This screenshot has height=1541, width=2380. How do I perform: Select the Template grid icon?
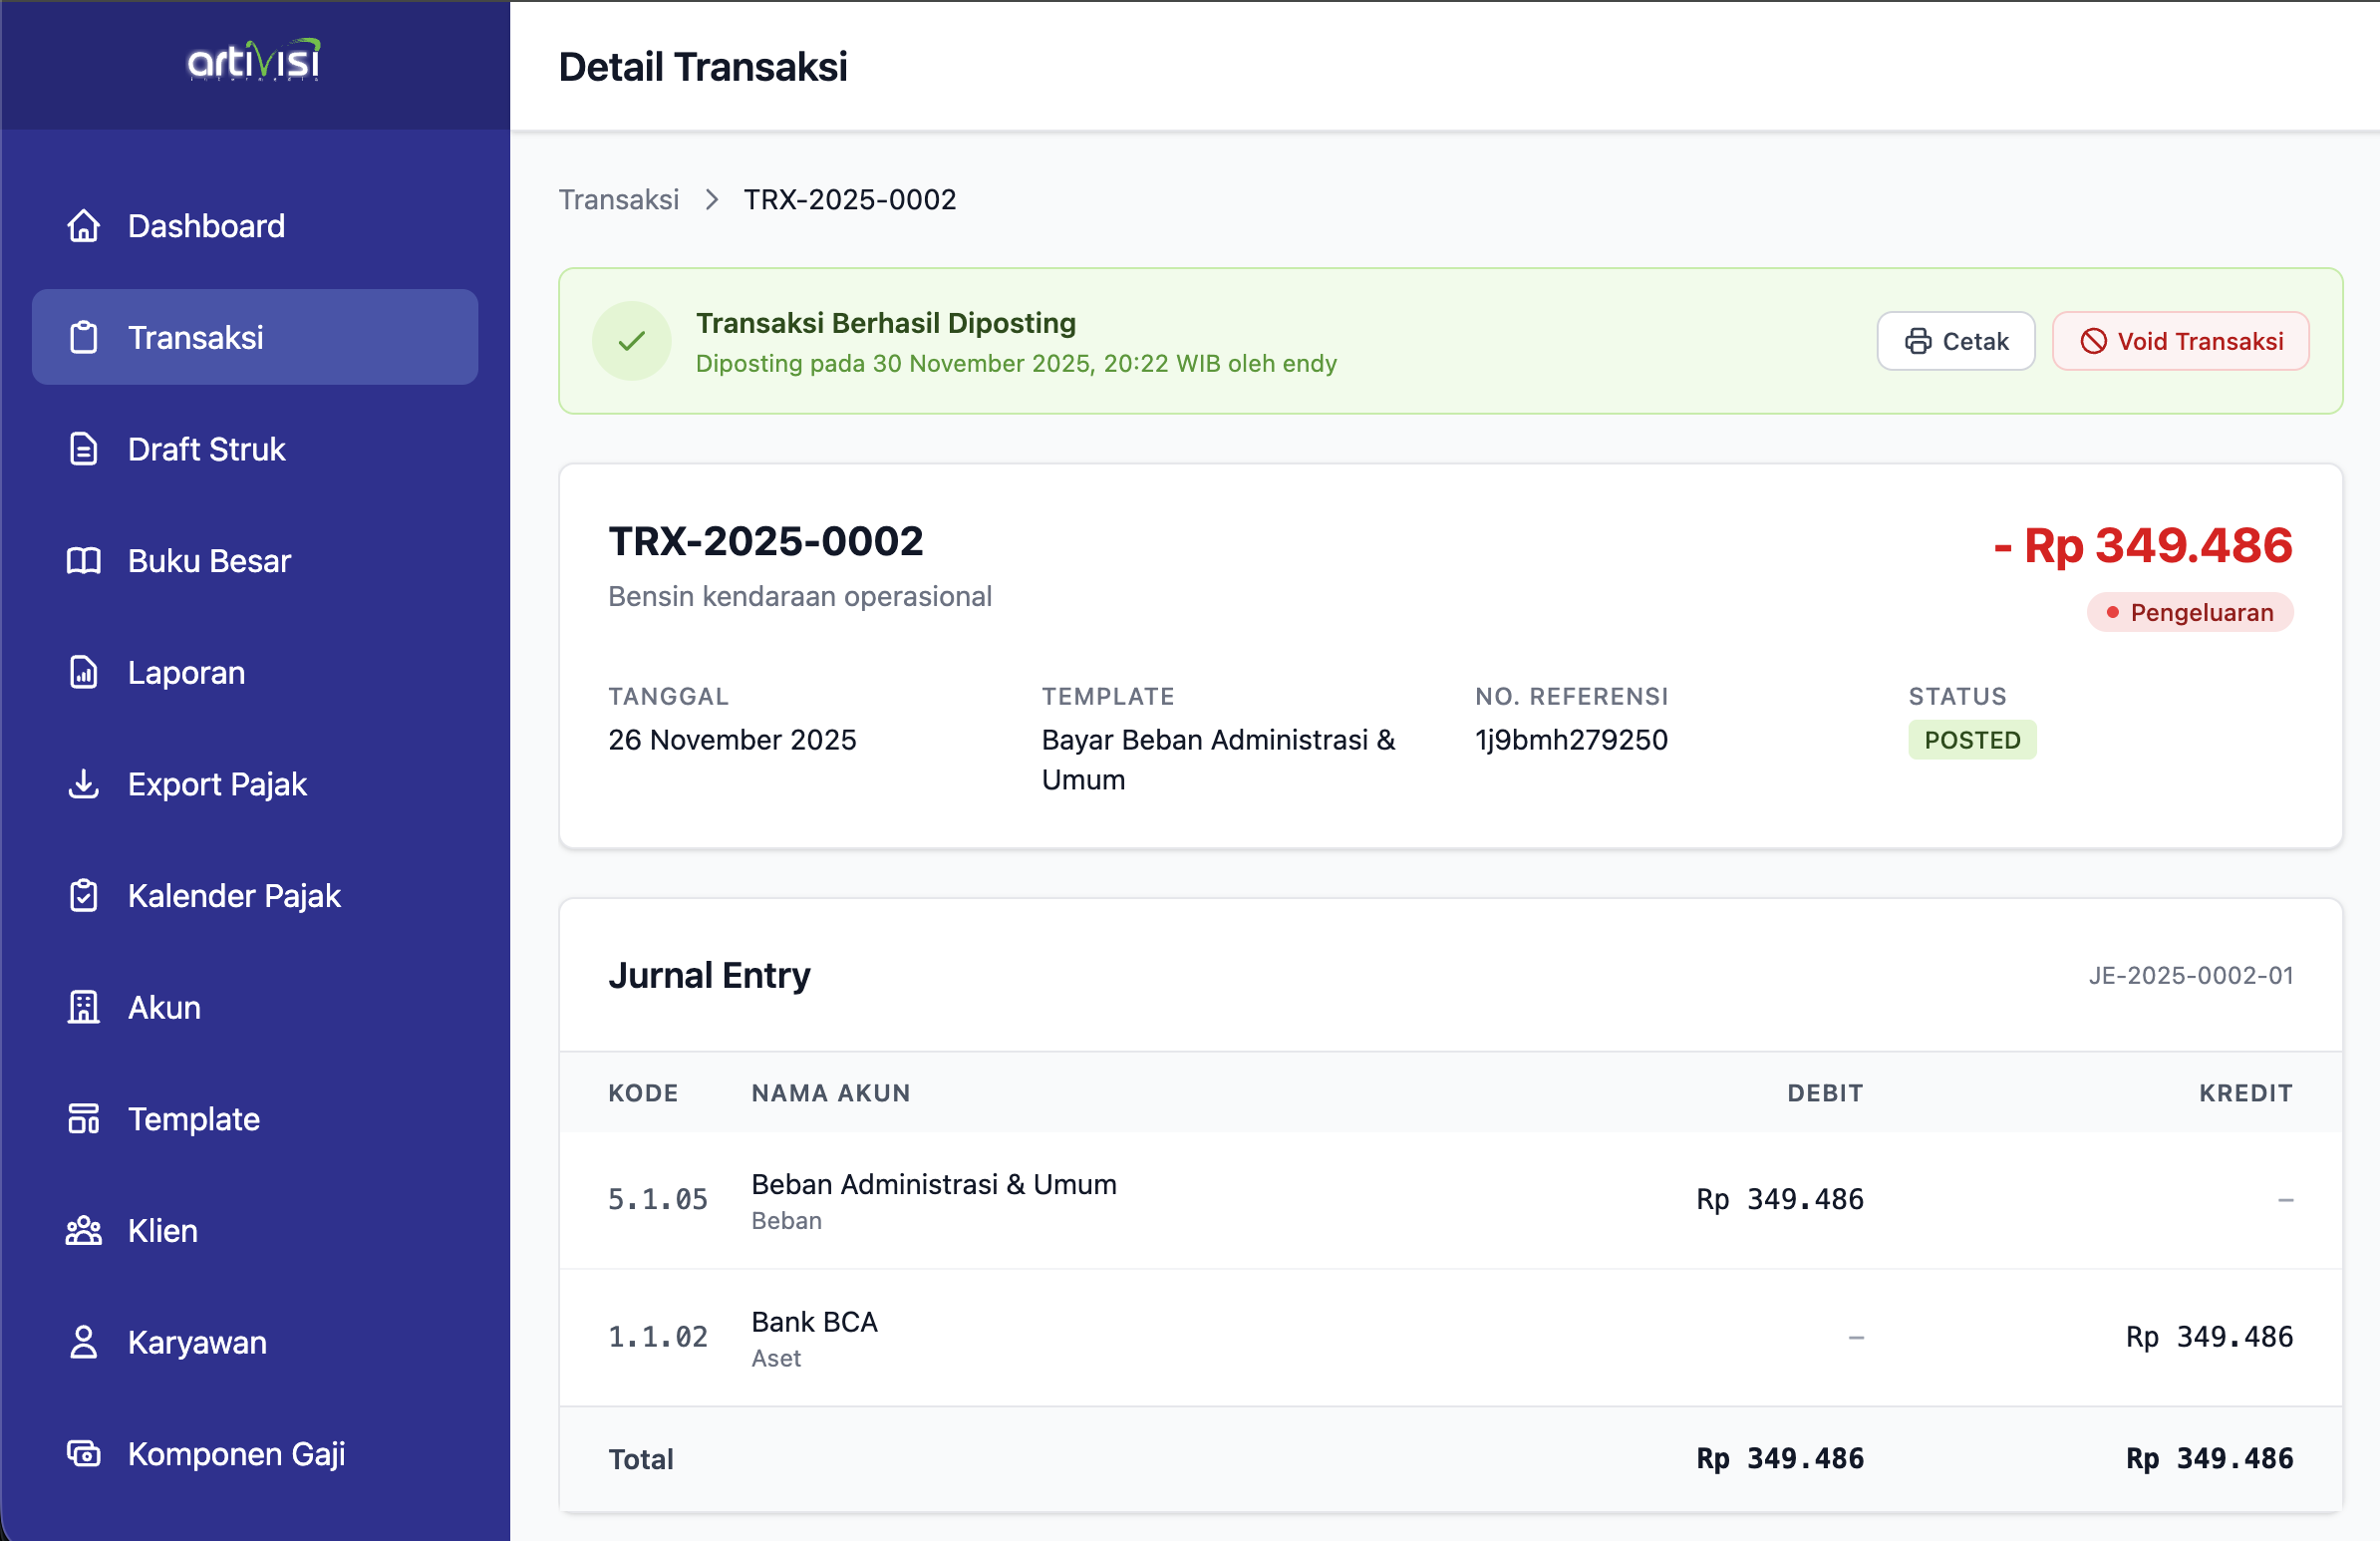click(x=84, y=1119)
